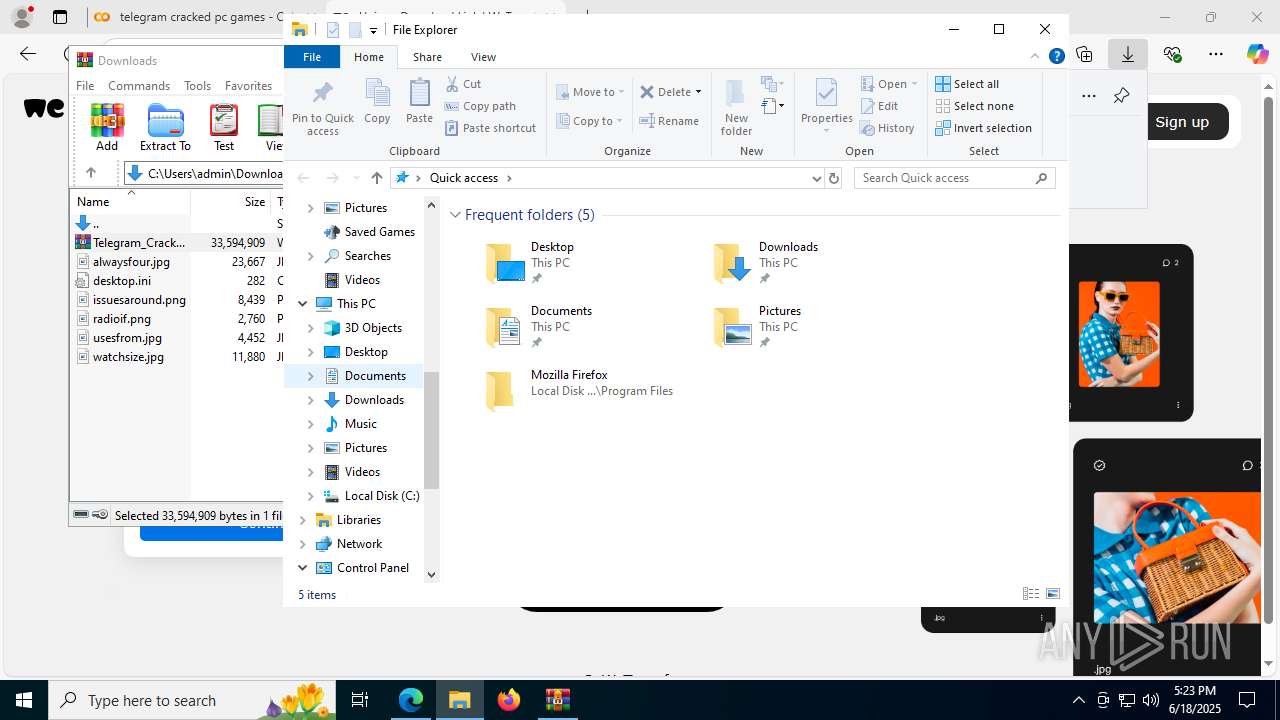
Task: Click the Delete dropdown arrow
Action: pyautogui.click(x=698, y=92)
